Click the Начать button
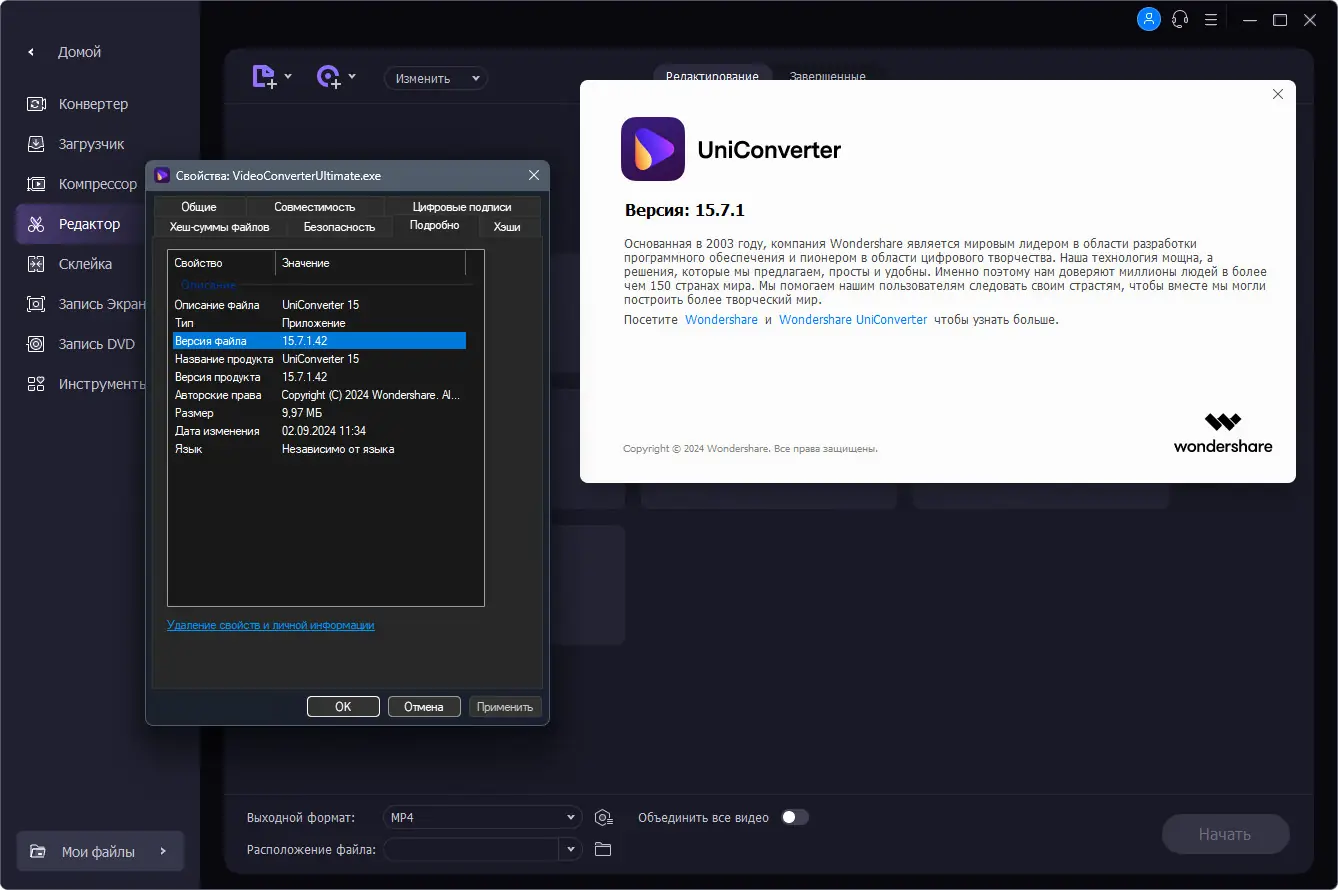Screen dimensions: 1338x890 point(1225,834)
